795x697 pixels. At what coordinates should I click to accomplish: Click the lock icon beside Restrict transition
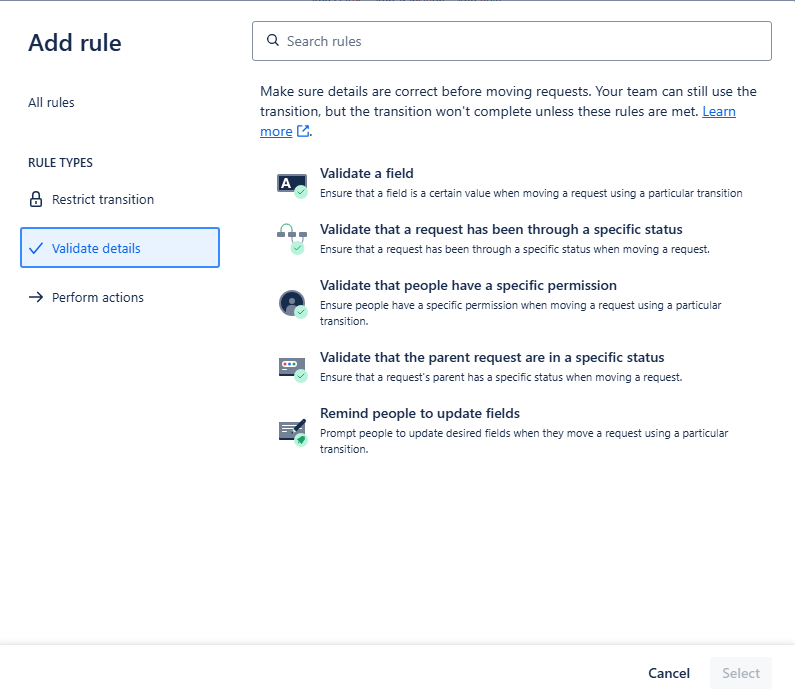pyautogui.click(x=35, y=199)
